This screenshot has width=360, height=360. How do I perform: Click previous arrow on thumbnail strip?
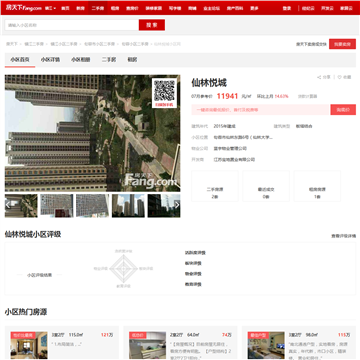point(8,206)
